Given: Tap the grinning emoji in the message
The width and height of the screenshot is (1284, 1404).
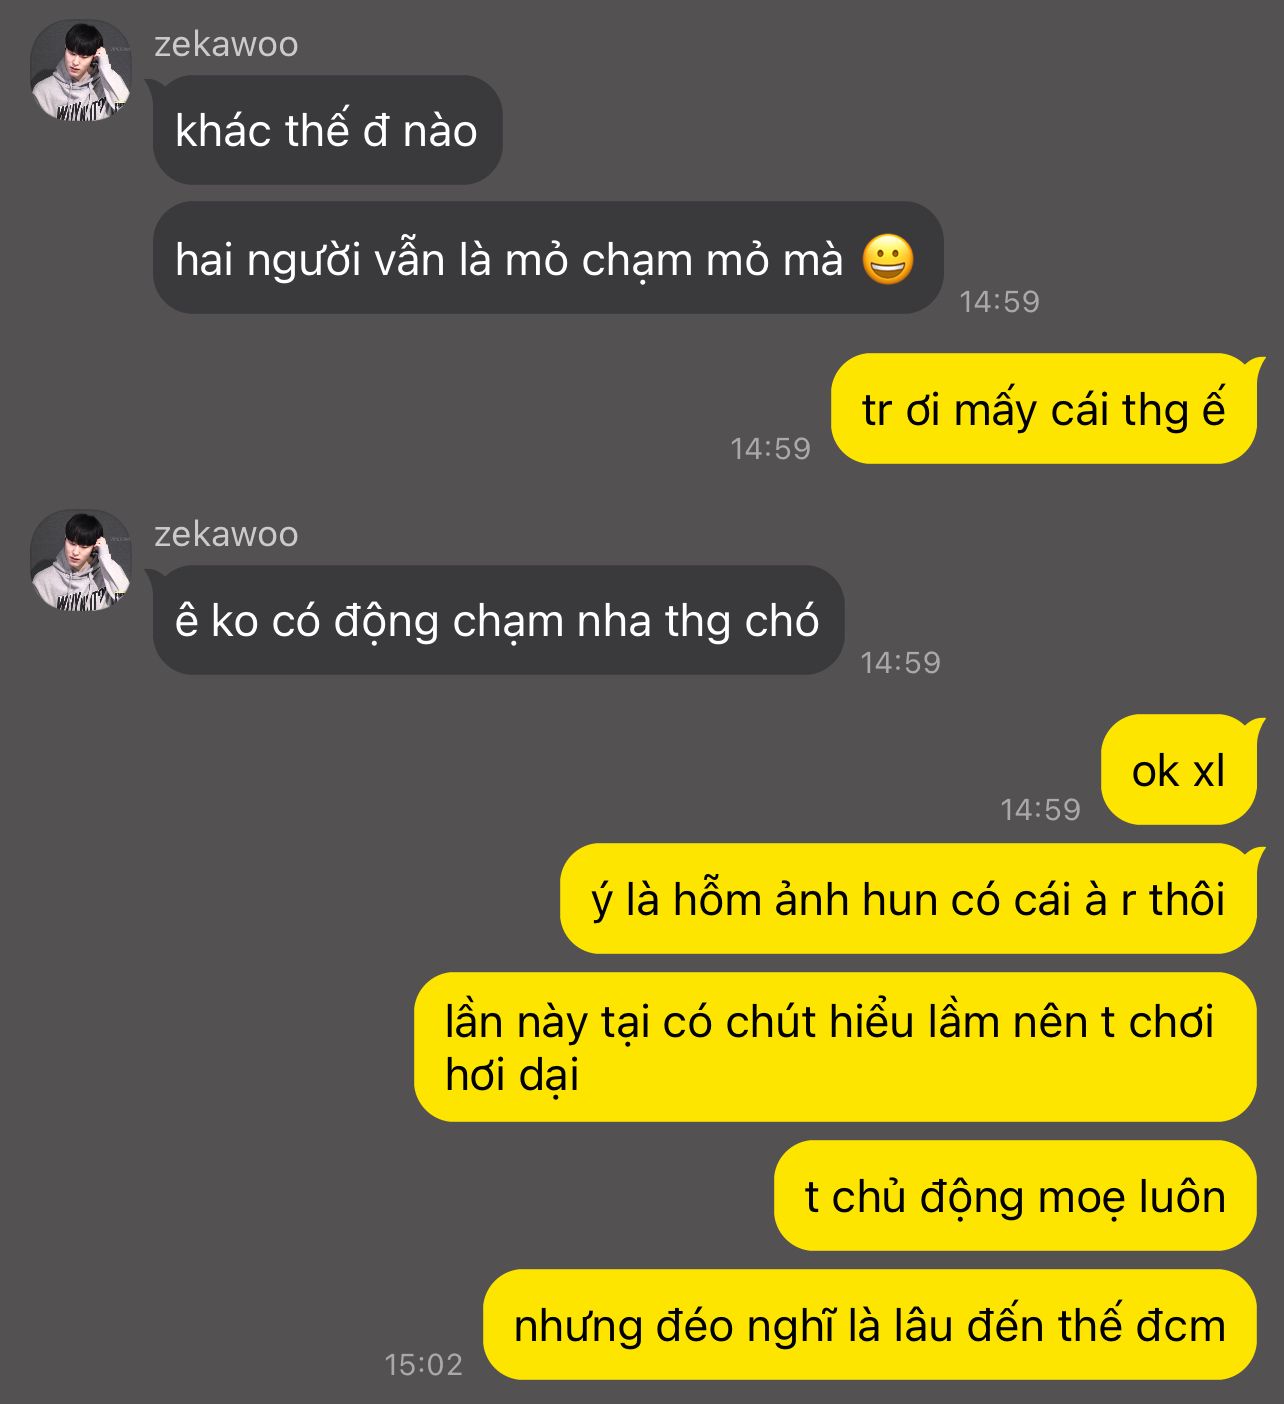Looking at the screenshot, I should (x=888, y=260).
